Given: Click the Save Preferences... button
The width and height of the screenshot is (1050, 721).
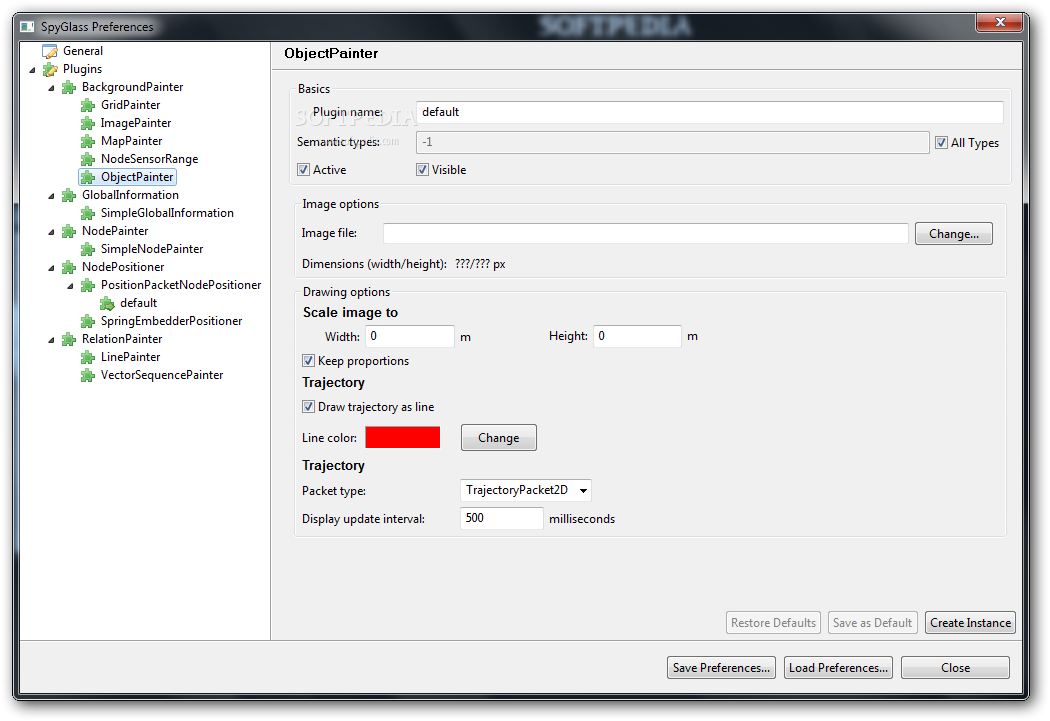Looking at the screenshot, I should coord(721,667).
